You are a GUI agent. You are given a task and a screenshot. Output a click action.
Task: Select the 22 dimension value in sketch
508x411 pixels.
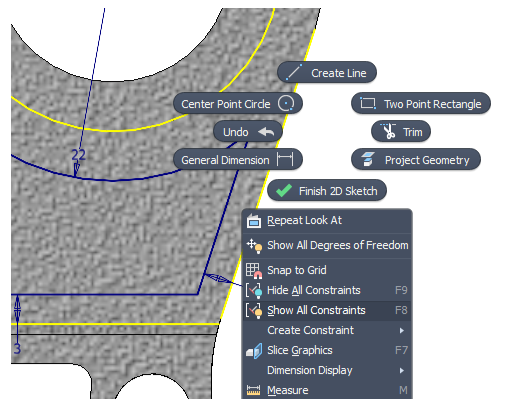78,155
